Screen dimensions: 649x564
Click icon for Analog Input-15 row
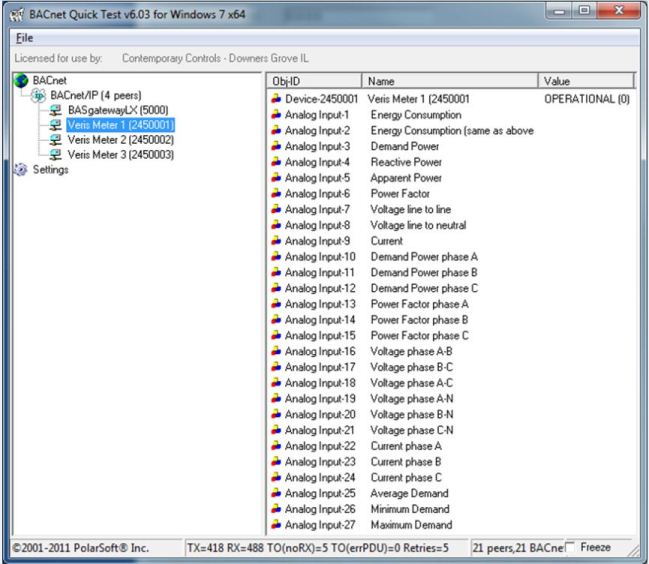click(276, 335)
